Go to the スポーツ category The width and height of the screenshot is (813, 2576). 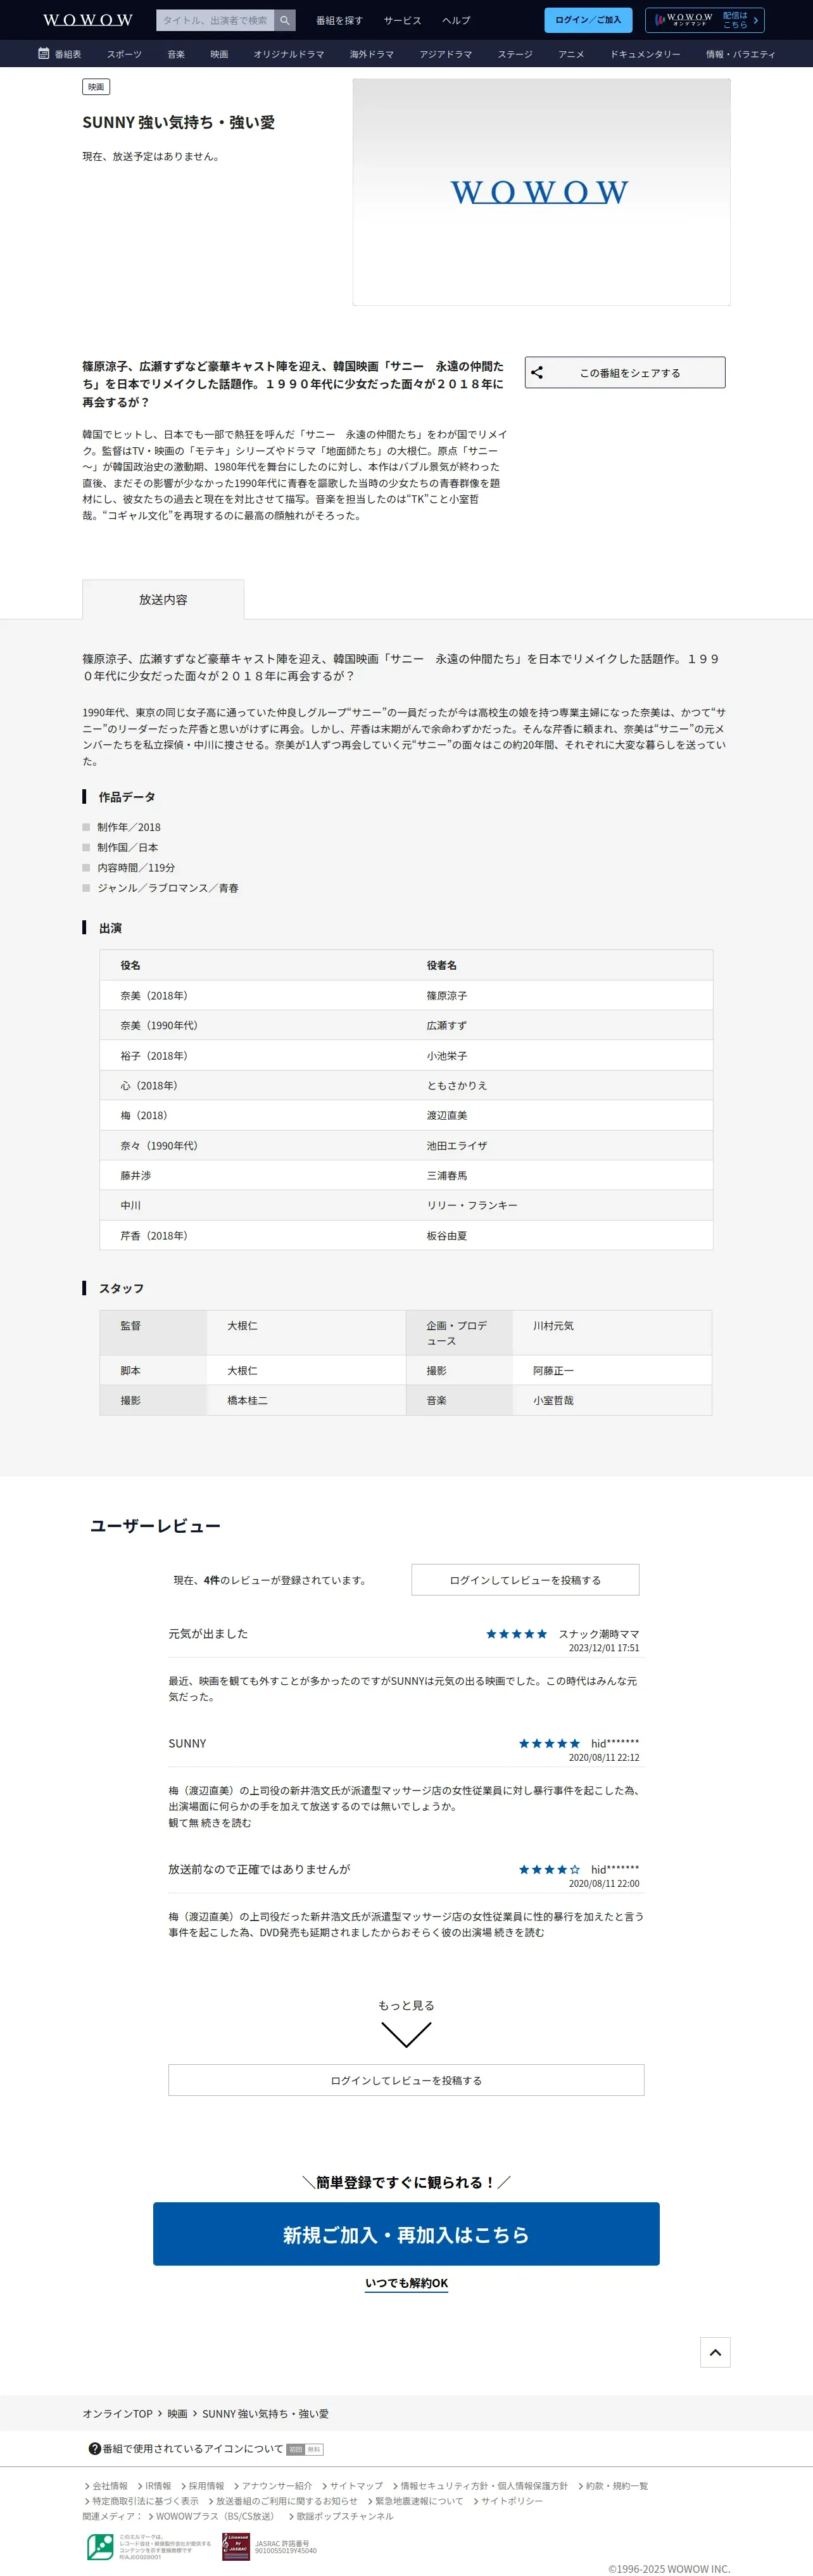[x=124, y=54]
